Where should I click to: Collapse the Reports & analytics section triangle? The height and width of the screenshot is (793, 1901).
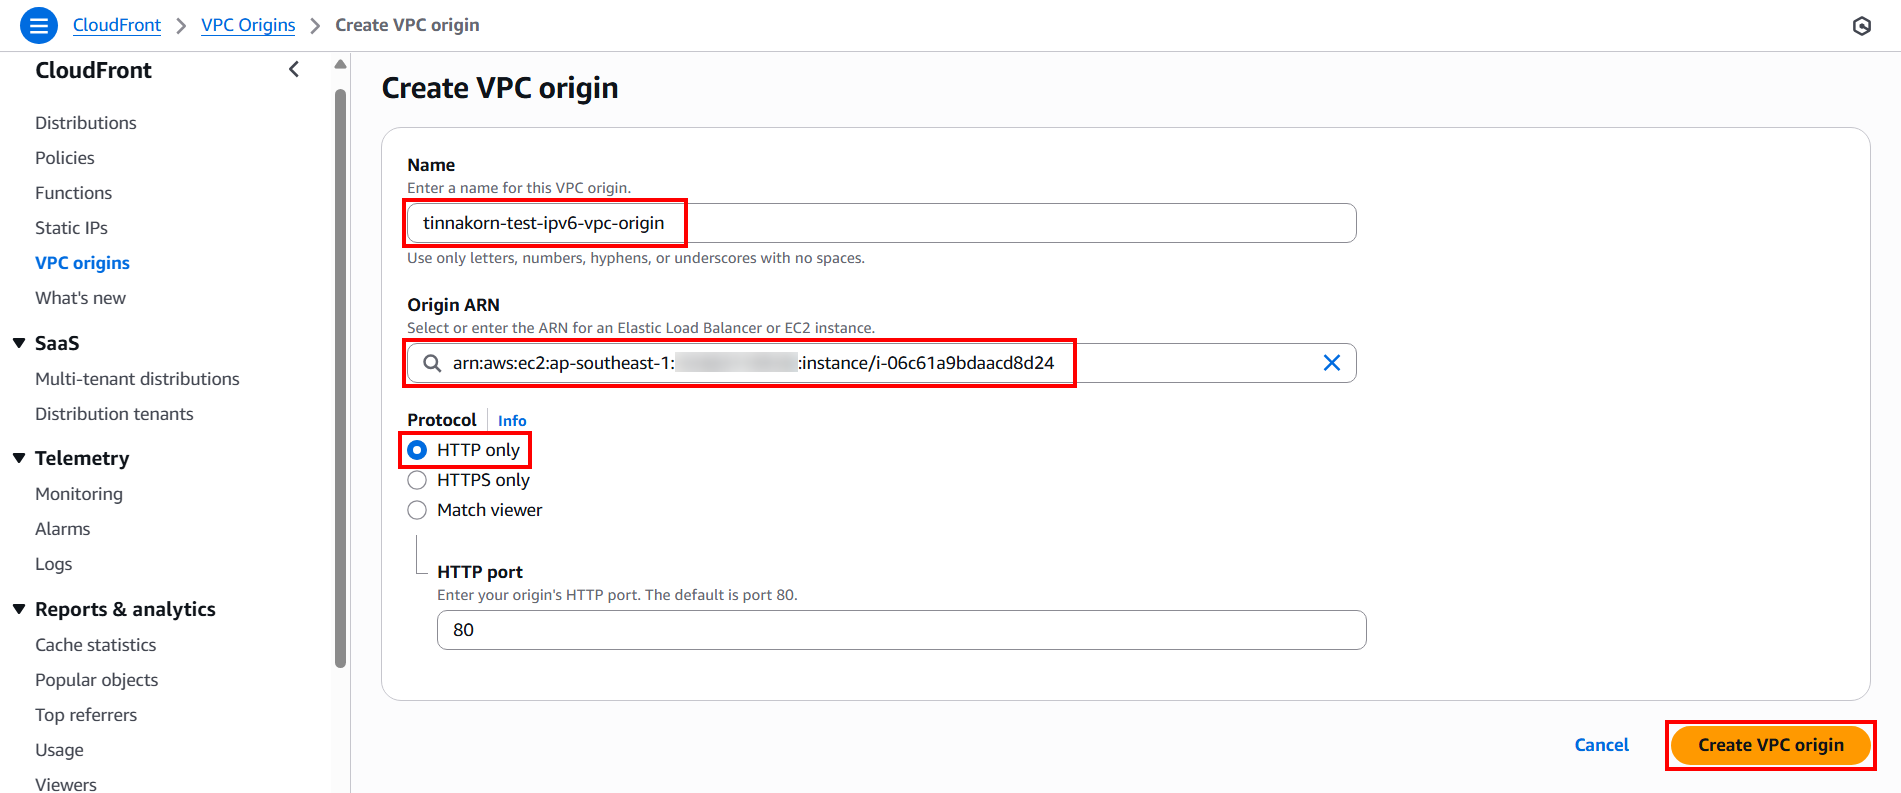pos(19,609)
